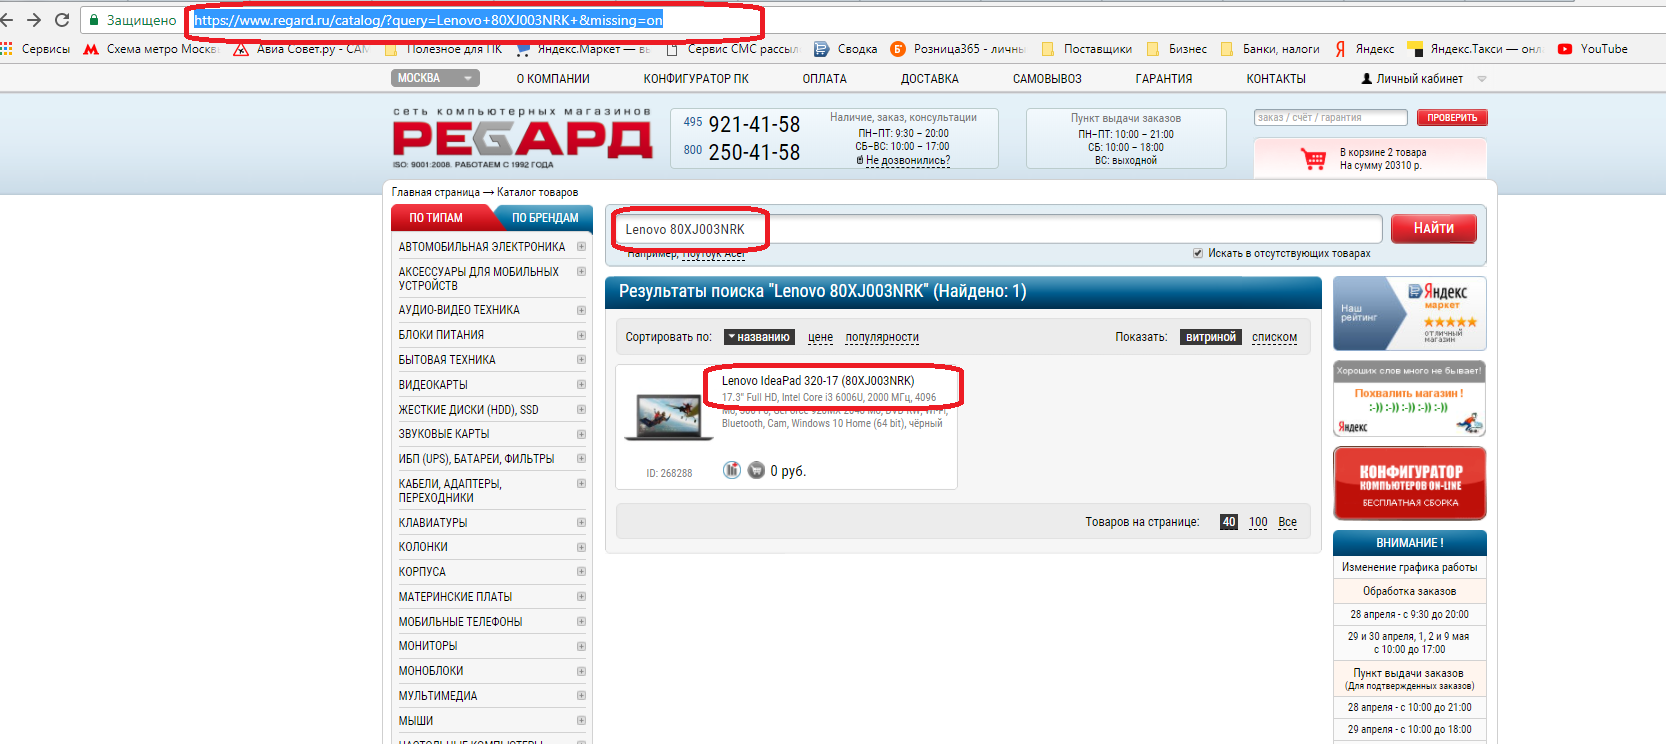Open О КОМПАНИИ menu item
1666x744 pixels.
point(553,79)
